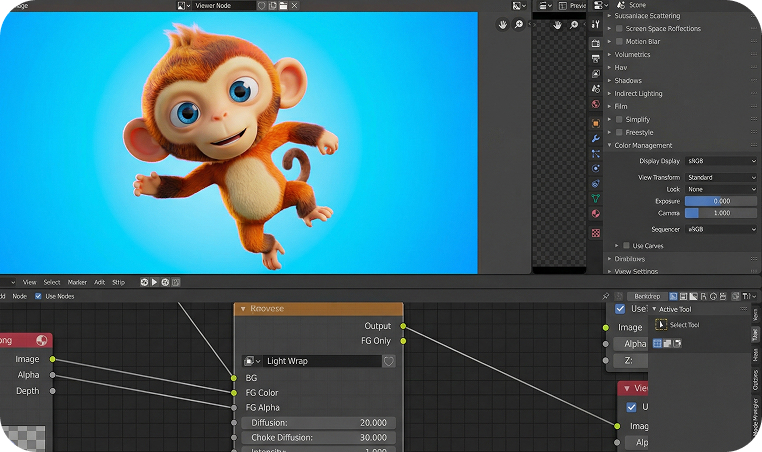This screenshot has height=452, width=762.
Task: Open the Modifier properties wrench icon
Action: tap(595, 138)
